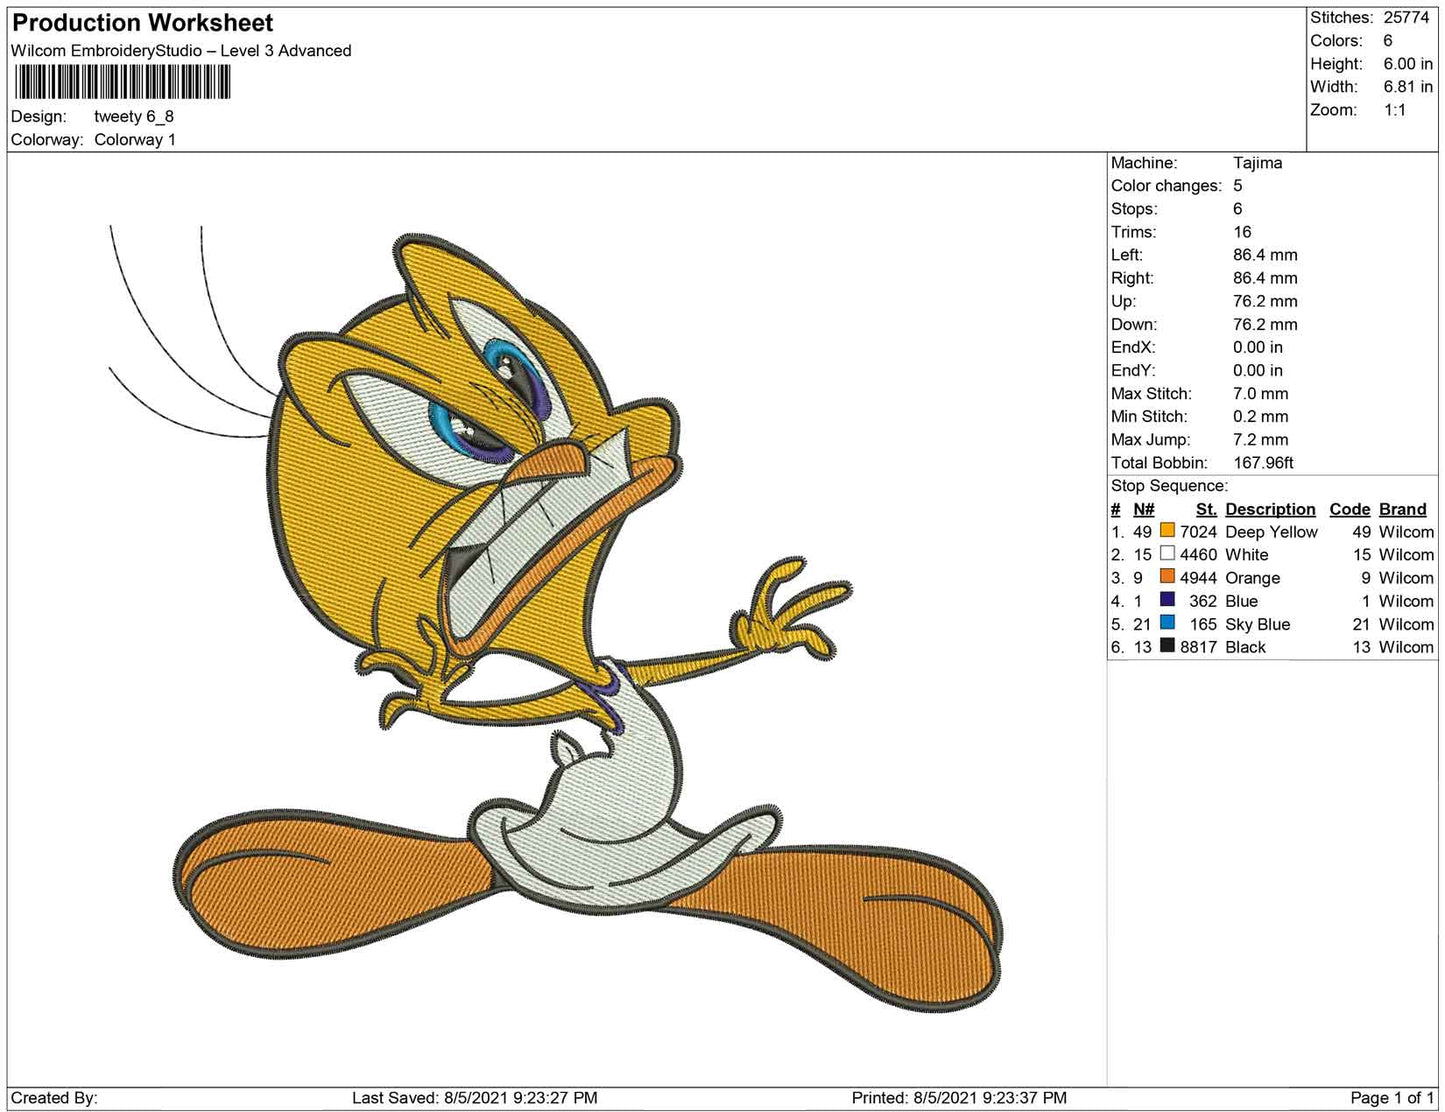Select the 86.4 mm value beside "Right:"
1445x1112 pixels.
click(x=1265, y=278)
